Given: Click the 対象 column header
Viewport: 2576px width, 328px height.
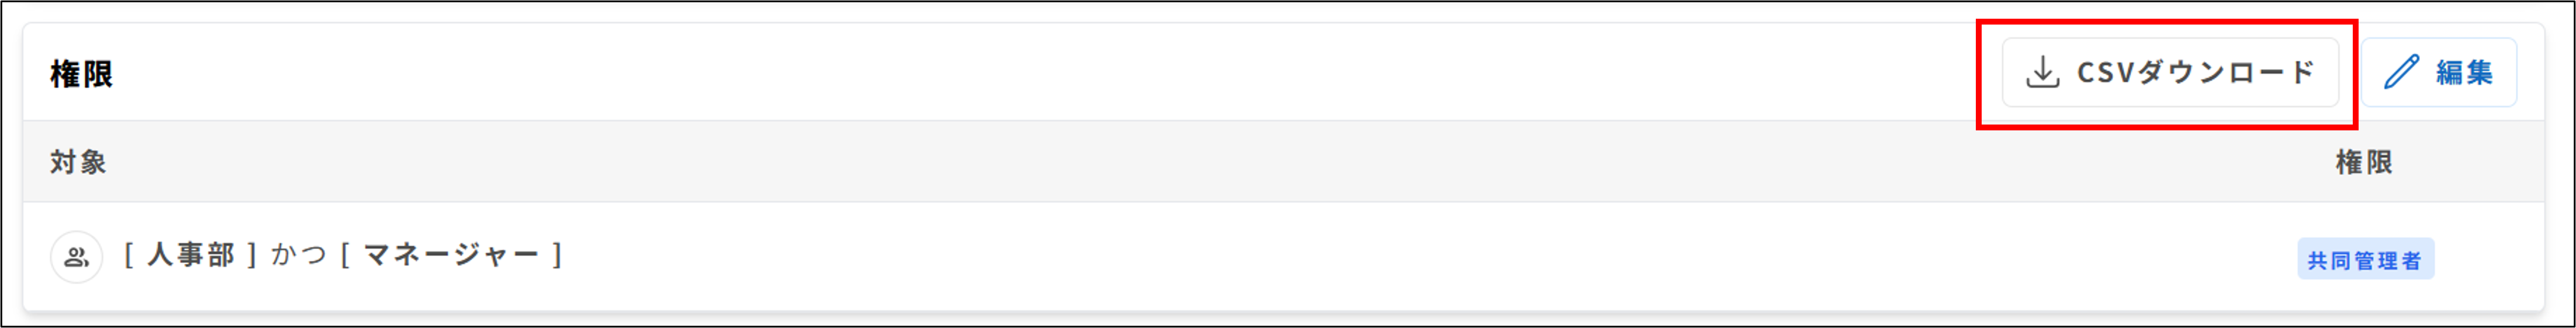Looking at the screenshot, I should (78, 162).
